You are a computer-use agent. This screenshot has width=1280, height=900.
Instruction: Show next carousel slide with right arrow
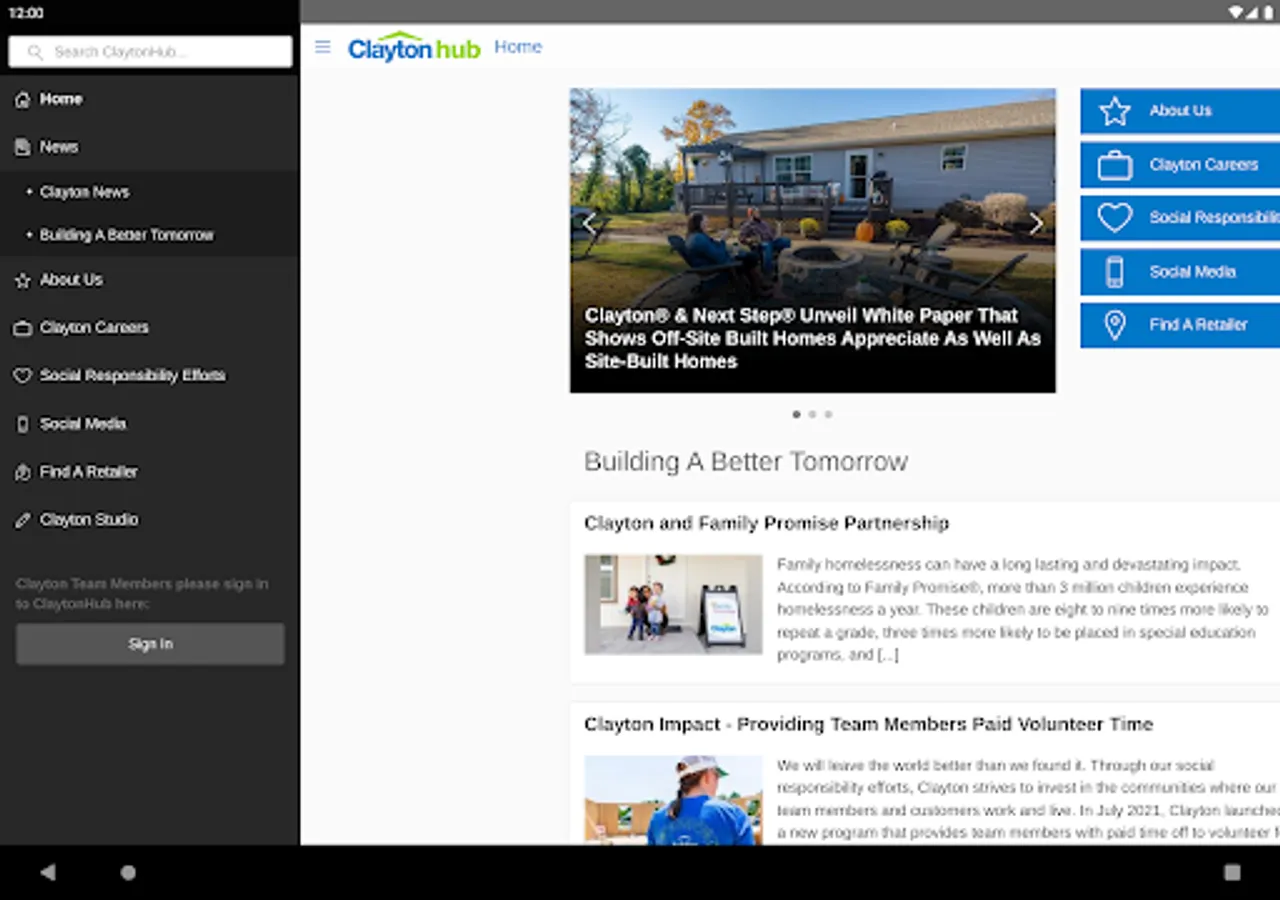pos(1036,224)
